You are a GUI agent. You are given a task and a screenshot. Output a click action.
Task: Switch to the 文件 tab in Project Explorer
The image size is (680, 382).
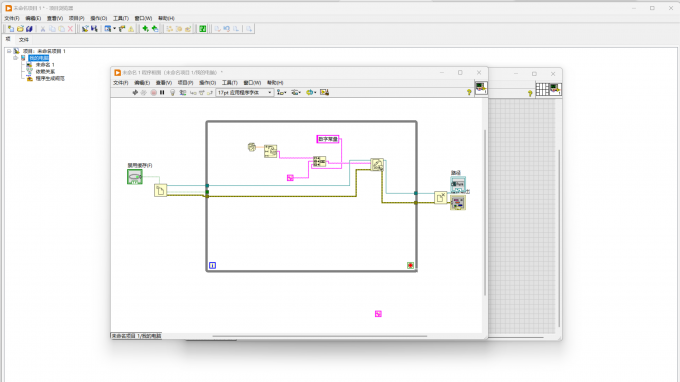[x=23, y=39]
